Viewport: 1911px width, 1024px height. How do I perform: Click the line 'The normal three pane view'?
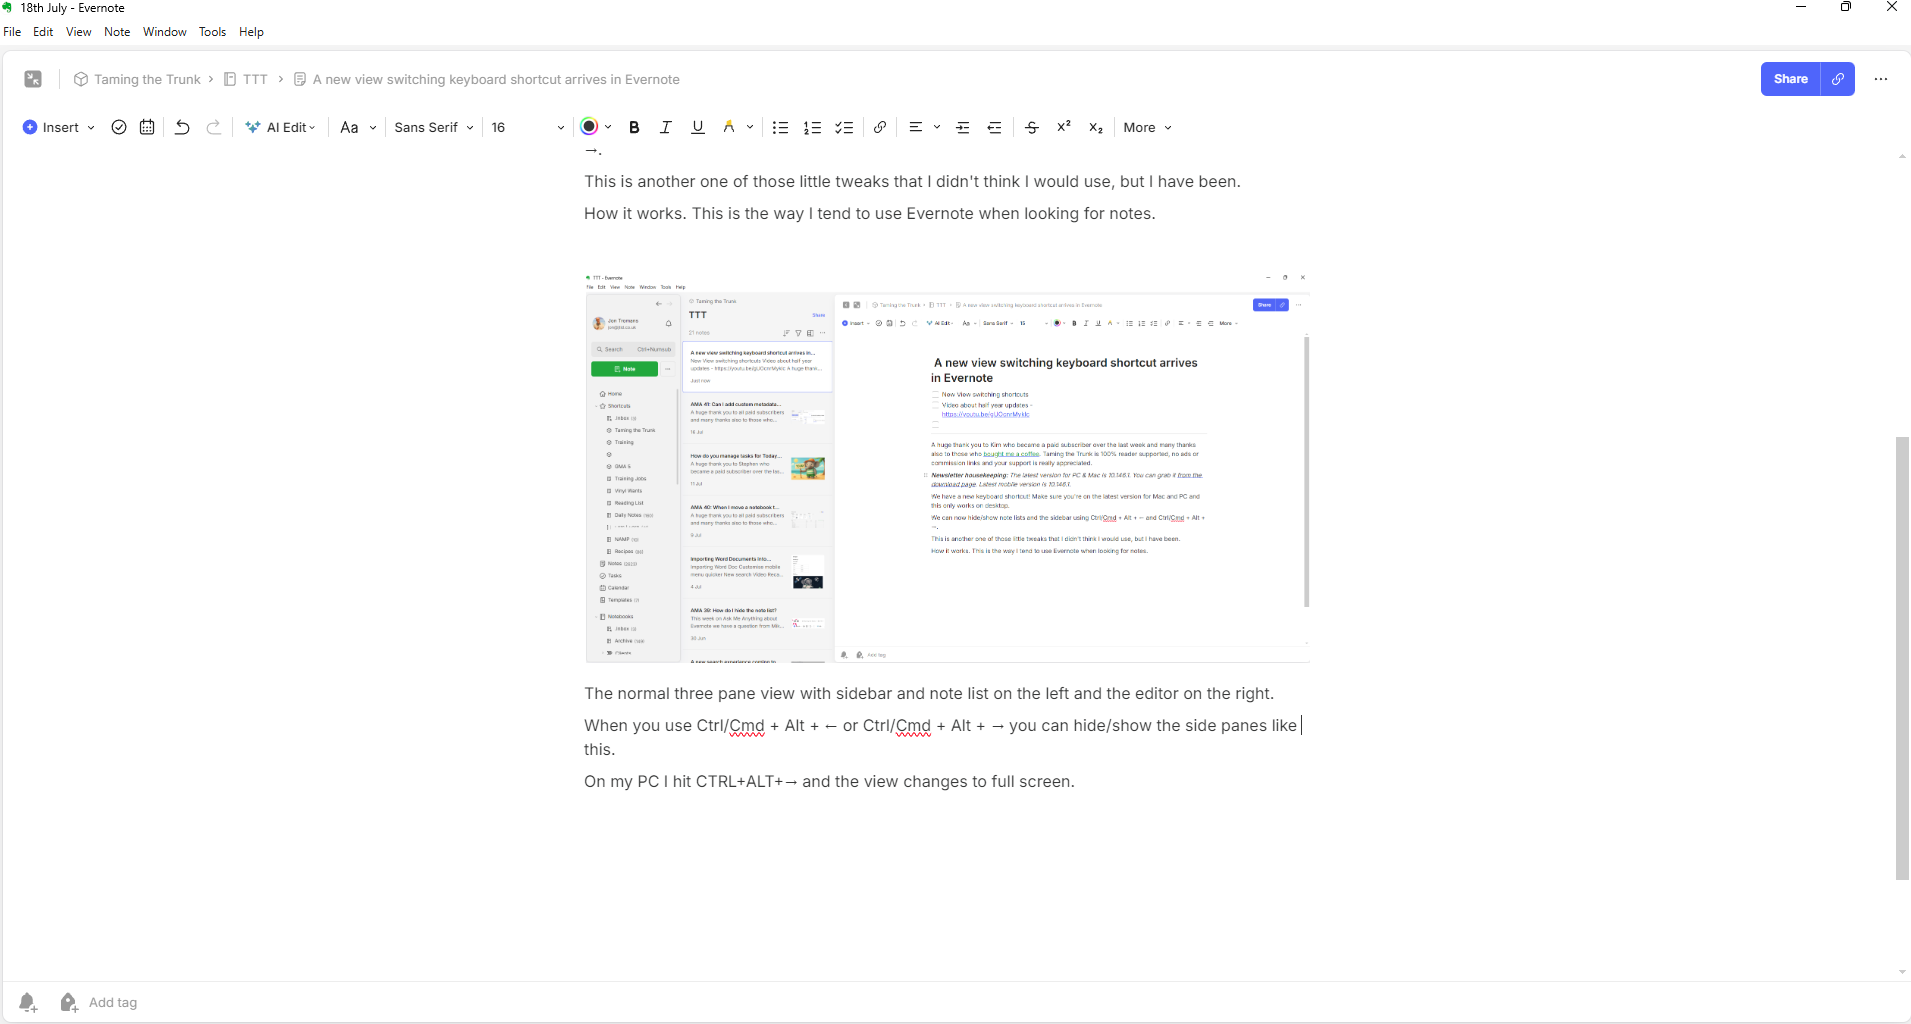pyautogui.click(x=929, y=693)
